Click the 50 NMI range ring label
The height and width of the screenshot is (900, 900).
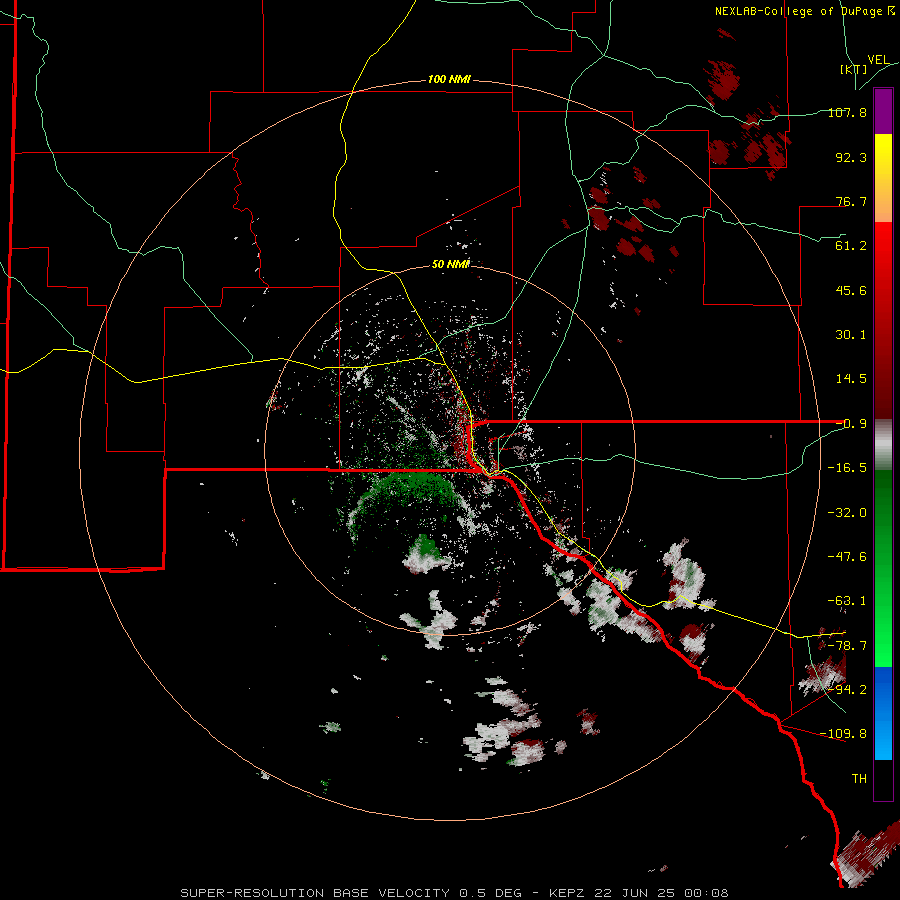pyautogui.click(x=450, y=264)
